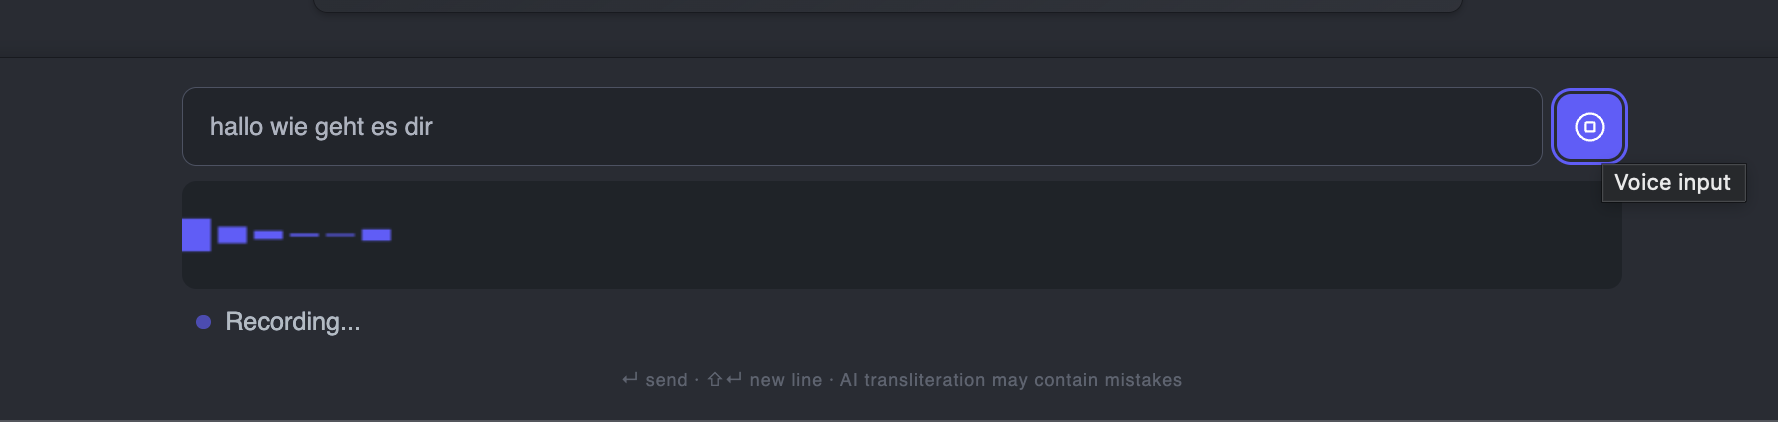Place cursor on the word 'geht'
The width and height of the screenshot is (1778, 422).
(339, 127)
